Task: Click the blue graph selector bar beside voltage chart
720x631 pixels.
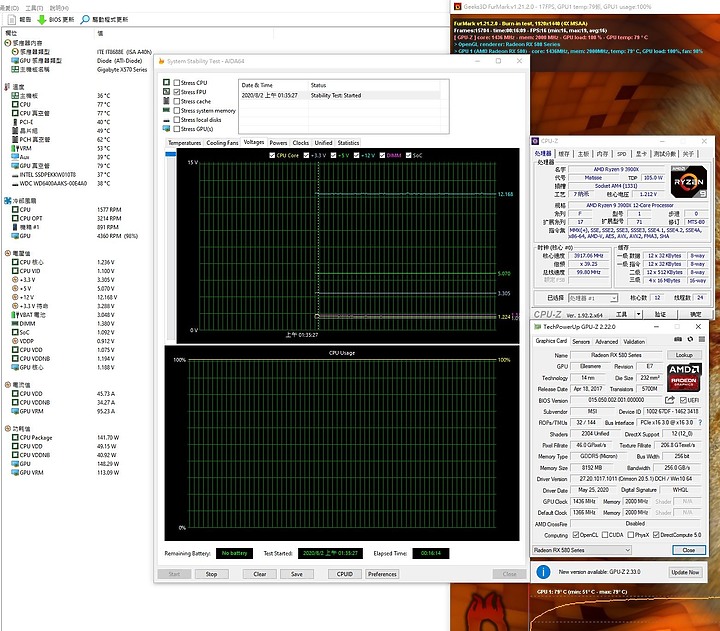Action: click(x=170, y=154)
